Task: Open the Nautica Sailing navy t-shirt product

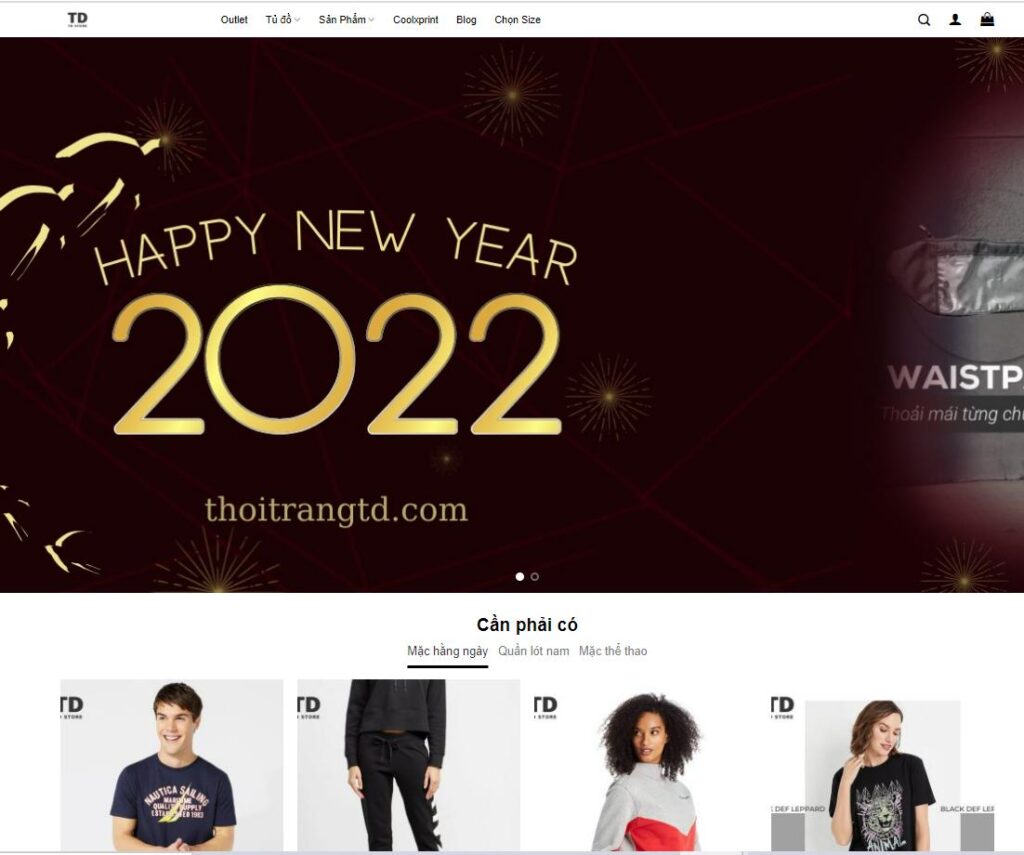Action: coord(172,765)
